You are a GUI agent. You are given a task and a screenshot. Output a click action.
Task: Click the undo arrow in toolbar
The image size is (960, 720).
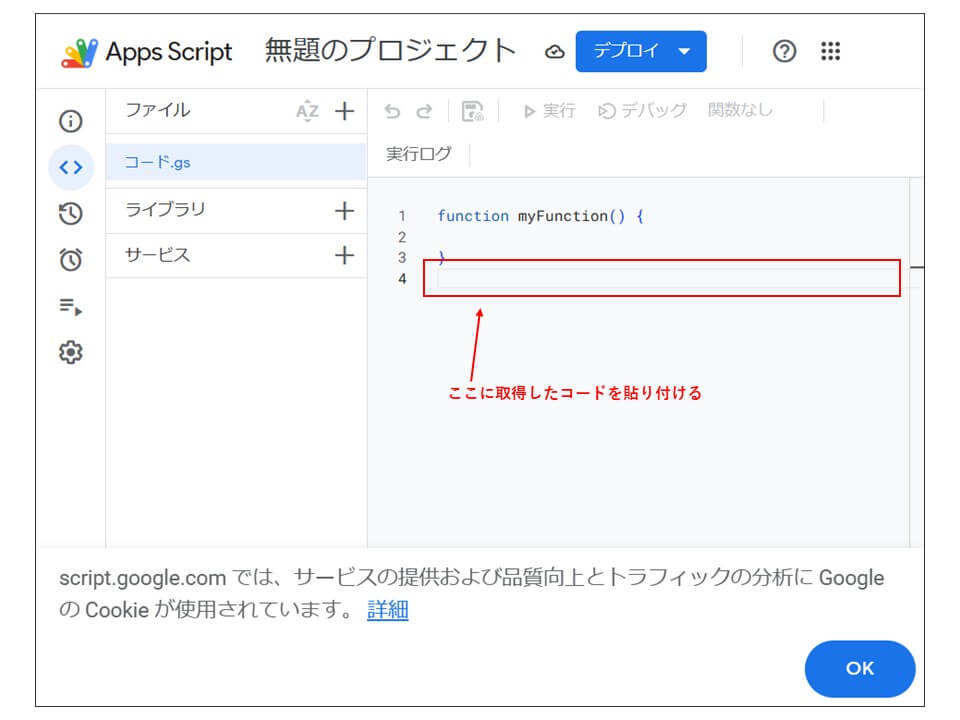tap(393, 111)
